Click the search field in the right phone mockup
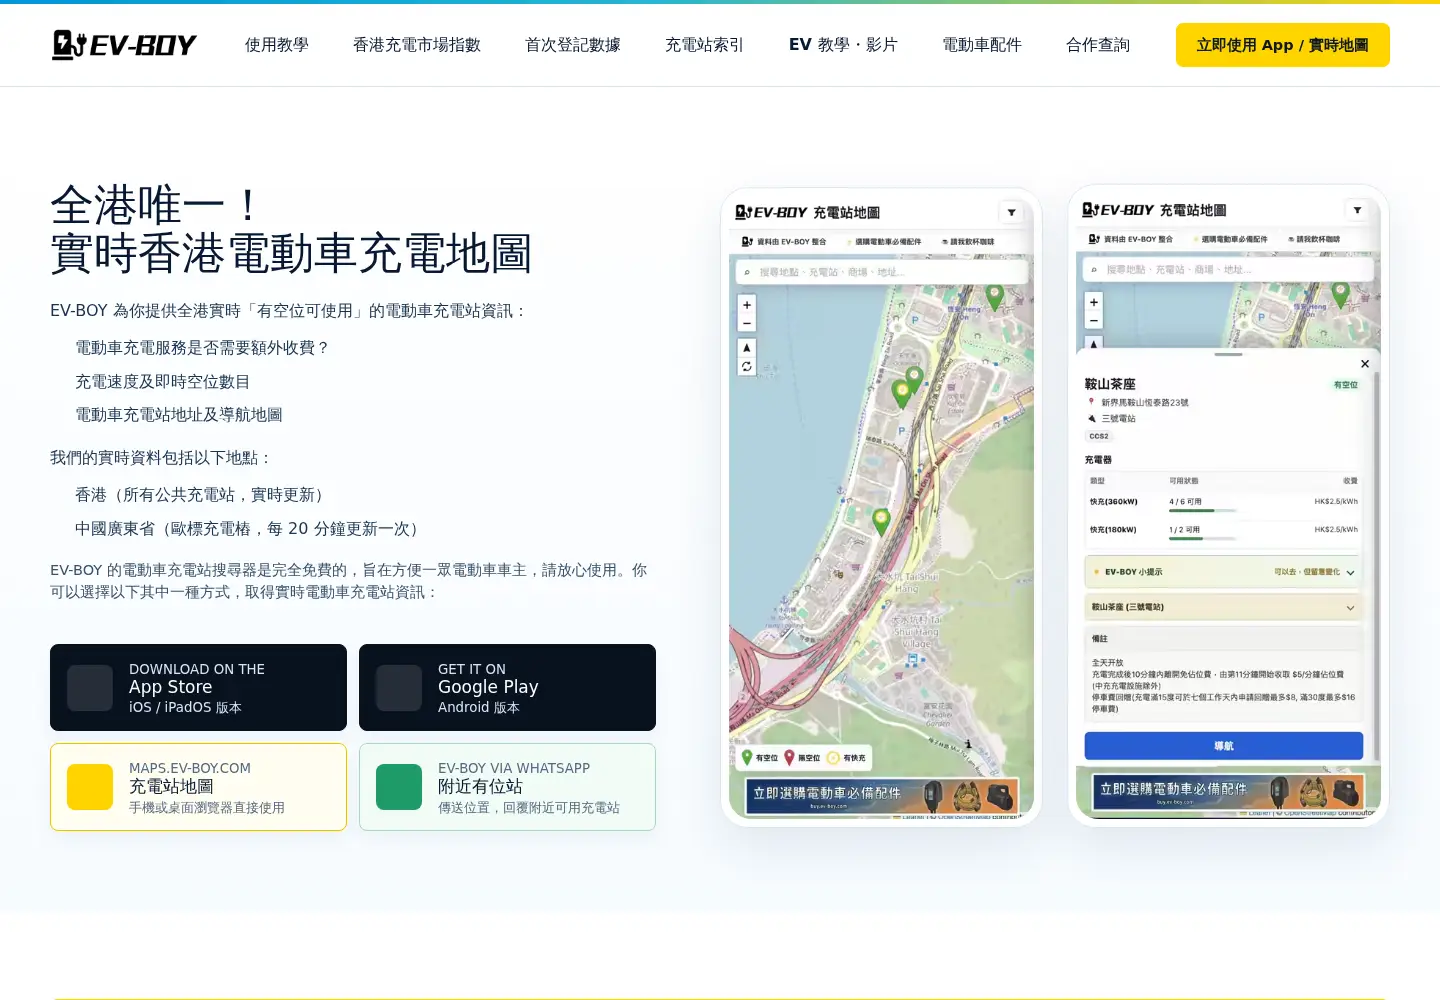 [1228, 270]
